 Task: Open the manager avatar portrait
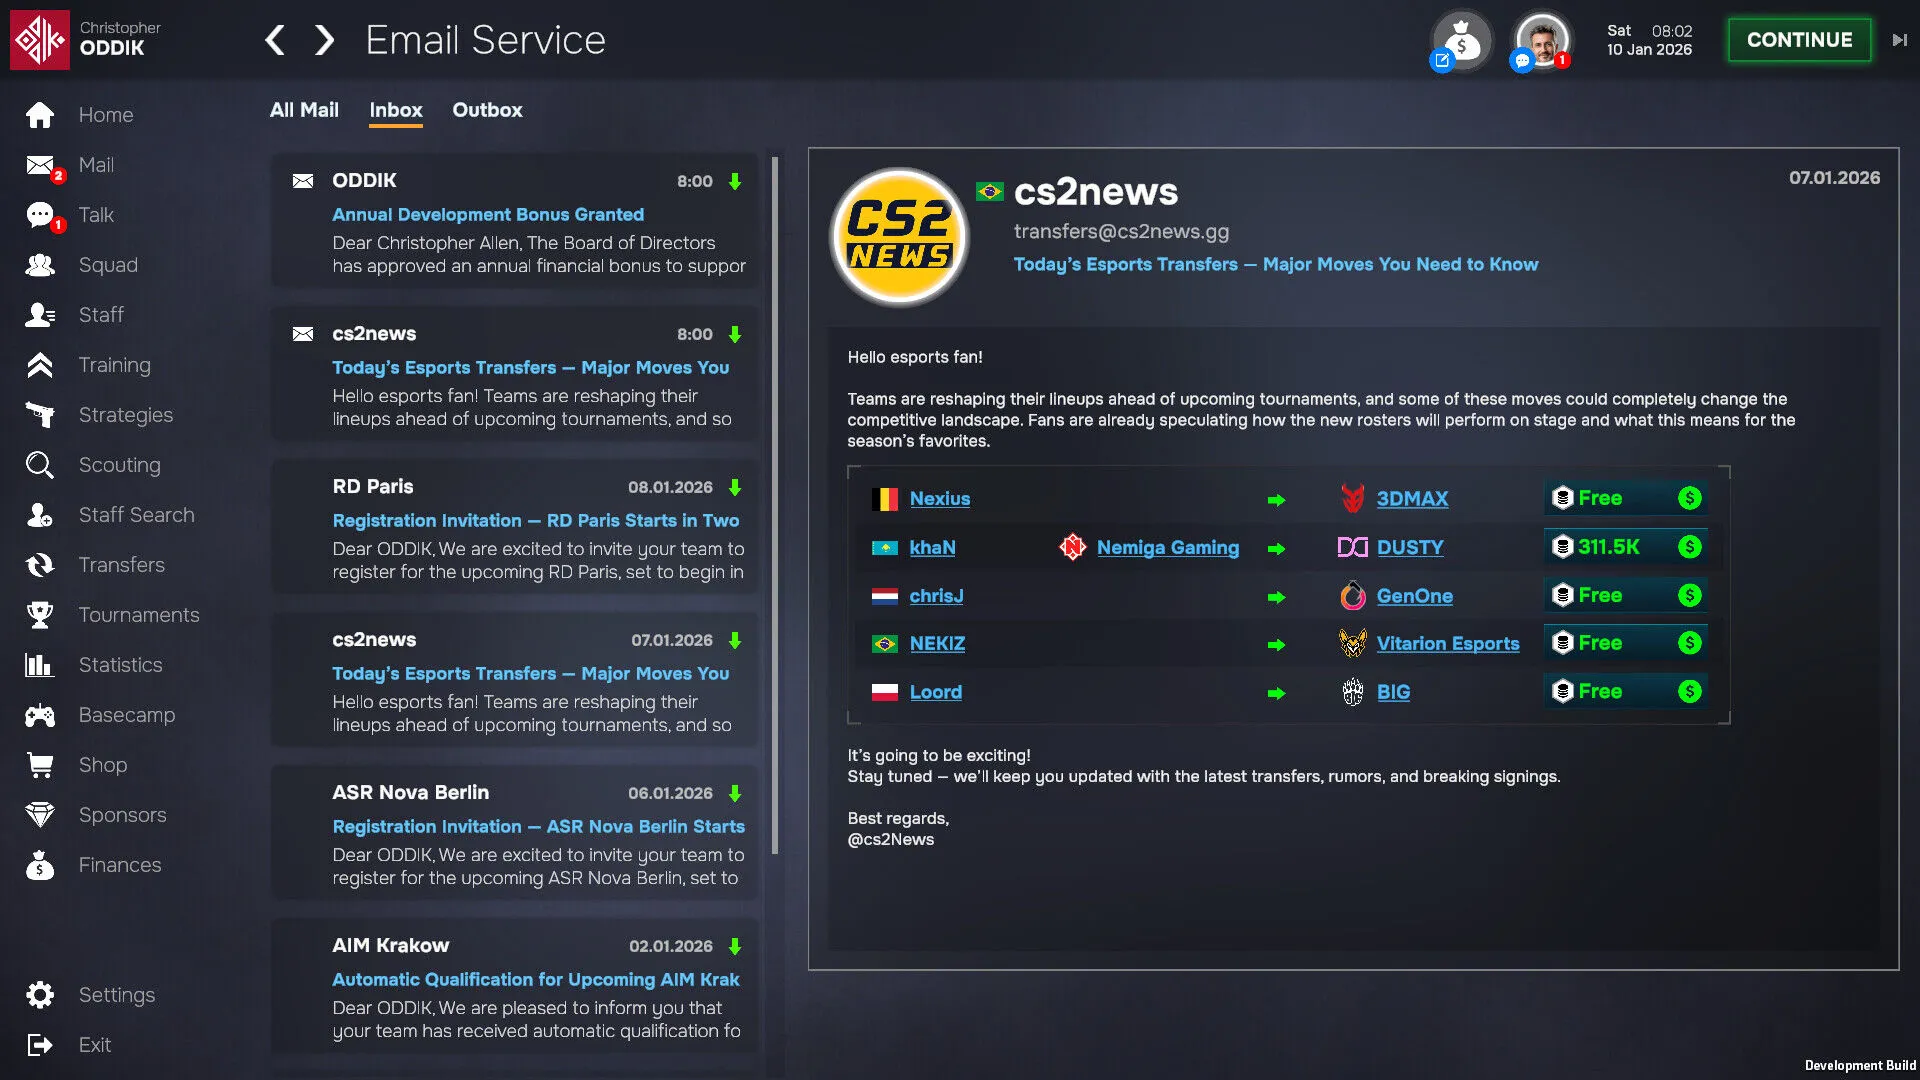[1542, 41]
